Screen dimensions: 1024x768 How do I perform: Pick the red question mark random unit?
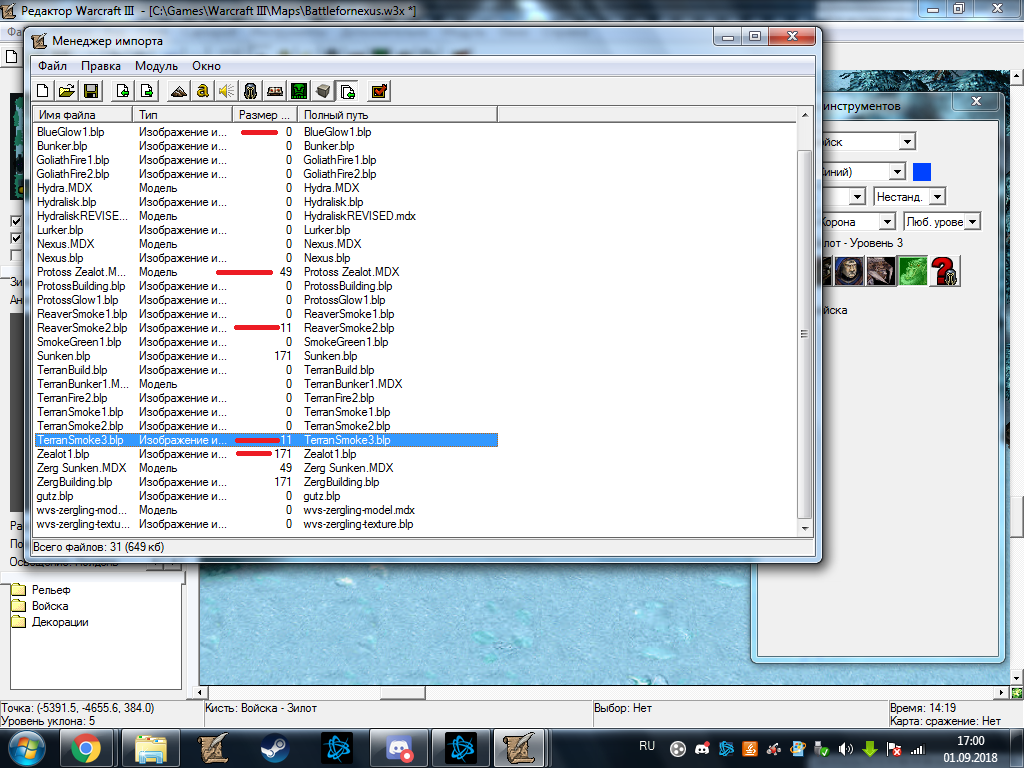945,270
